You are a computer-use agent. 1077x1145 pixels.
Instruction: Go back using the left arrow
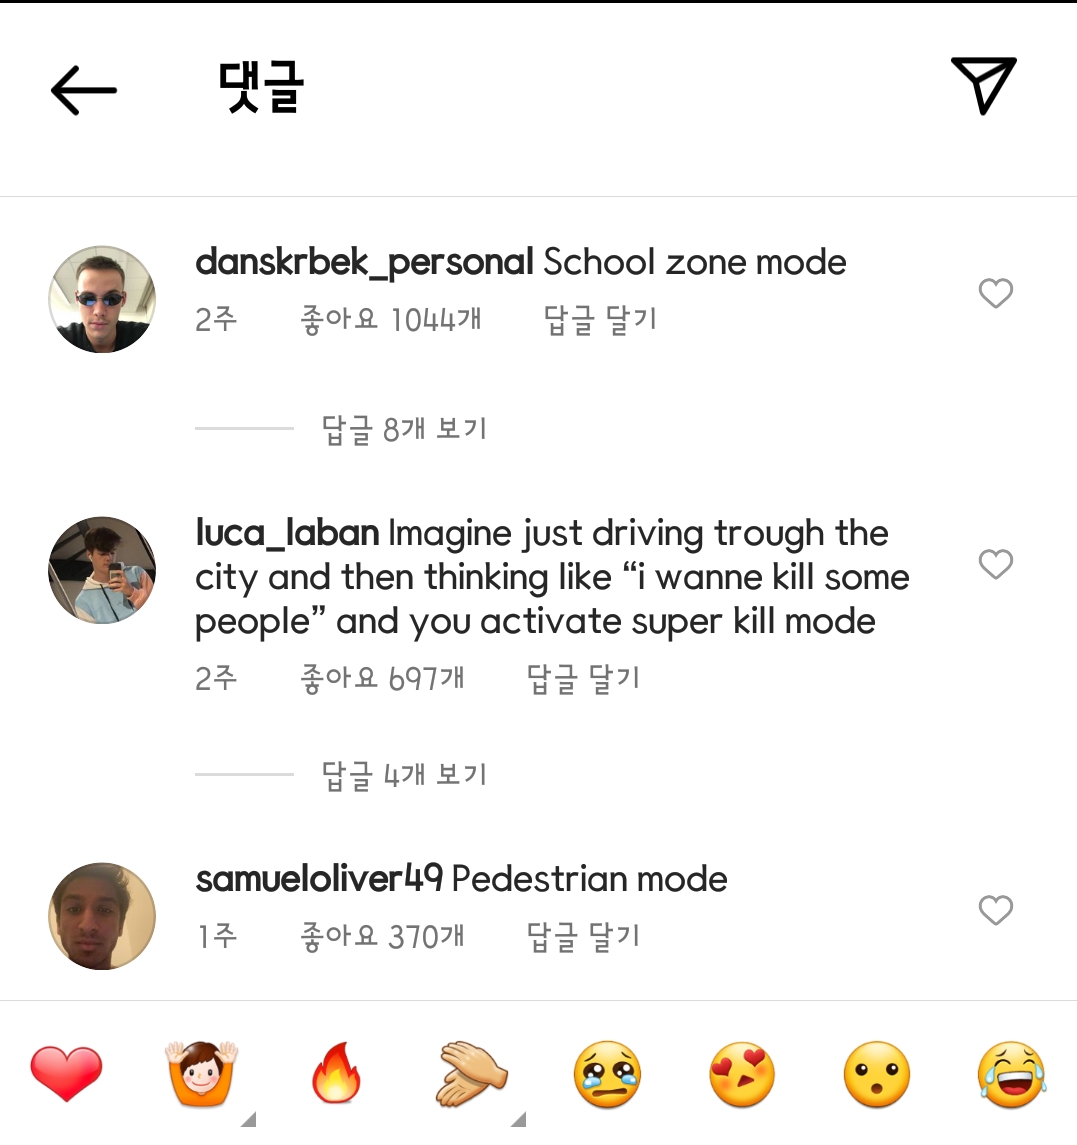pos(83,90)
